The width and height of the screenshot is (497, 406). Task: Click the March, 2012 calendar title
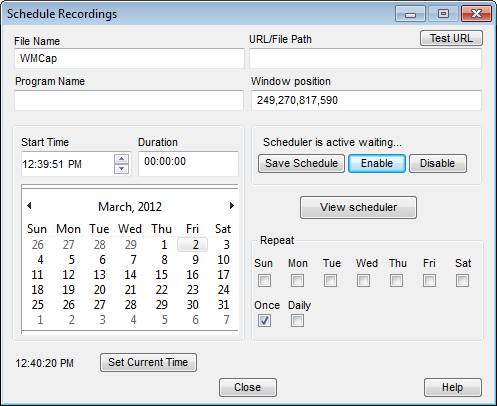[x=130, y=207]
